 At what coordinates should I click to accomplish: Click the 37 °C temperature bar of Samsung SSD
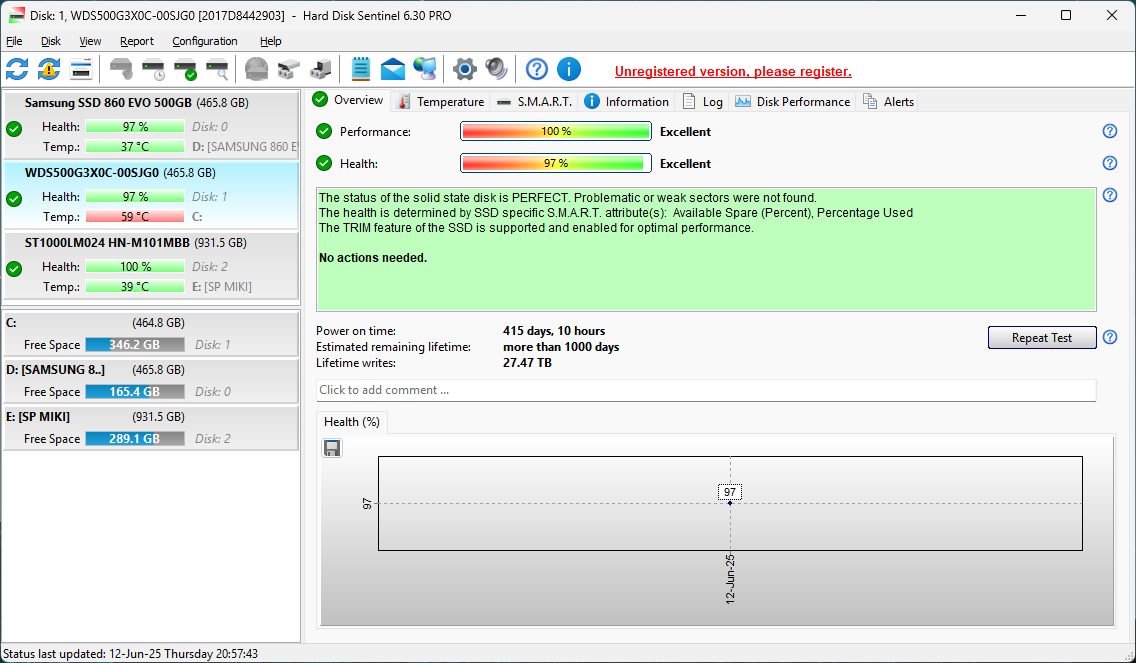click(135, 146)
